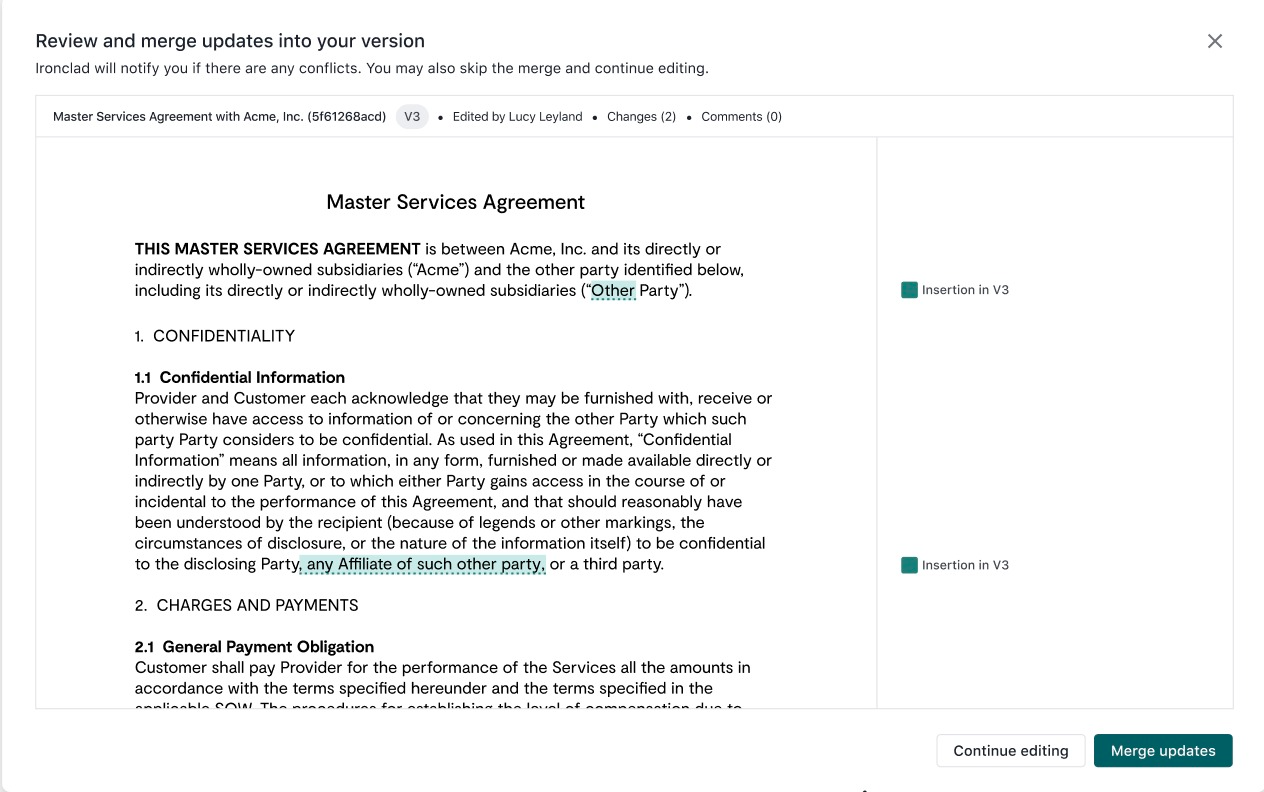The width and height of the screenshot is (1264, 792).
Task: Click the "1. CONFIDENTIALITY" section heading
Action: [x=215, y=336]
